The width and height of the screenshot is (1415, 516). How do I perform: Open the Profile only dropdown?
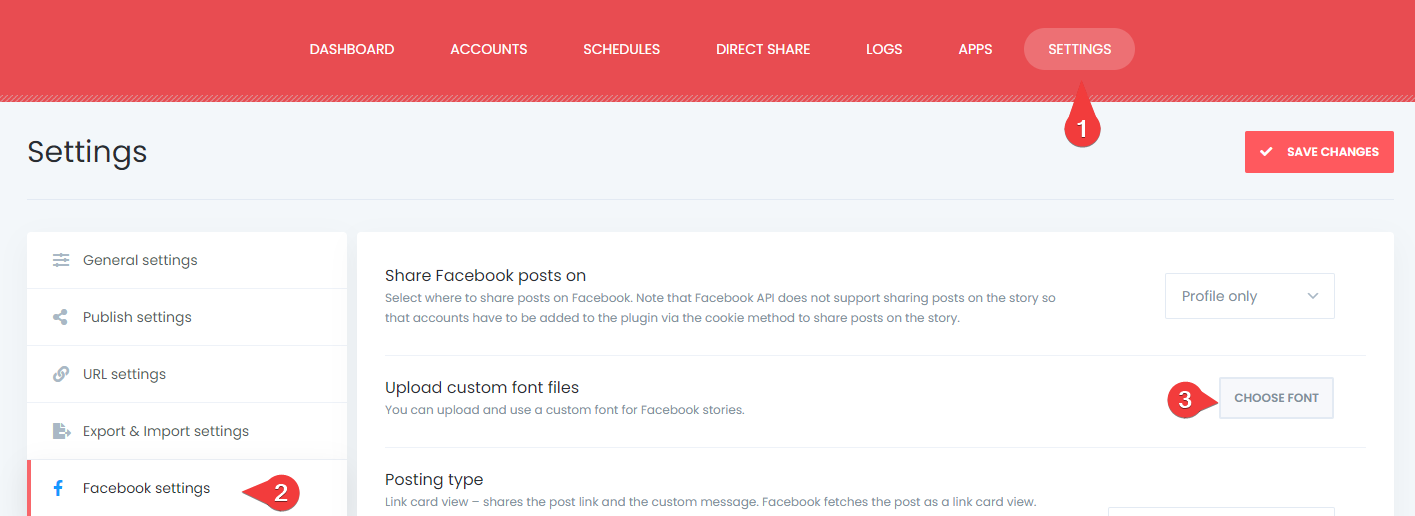[x=1249, y=296]
